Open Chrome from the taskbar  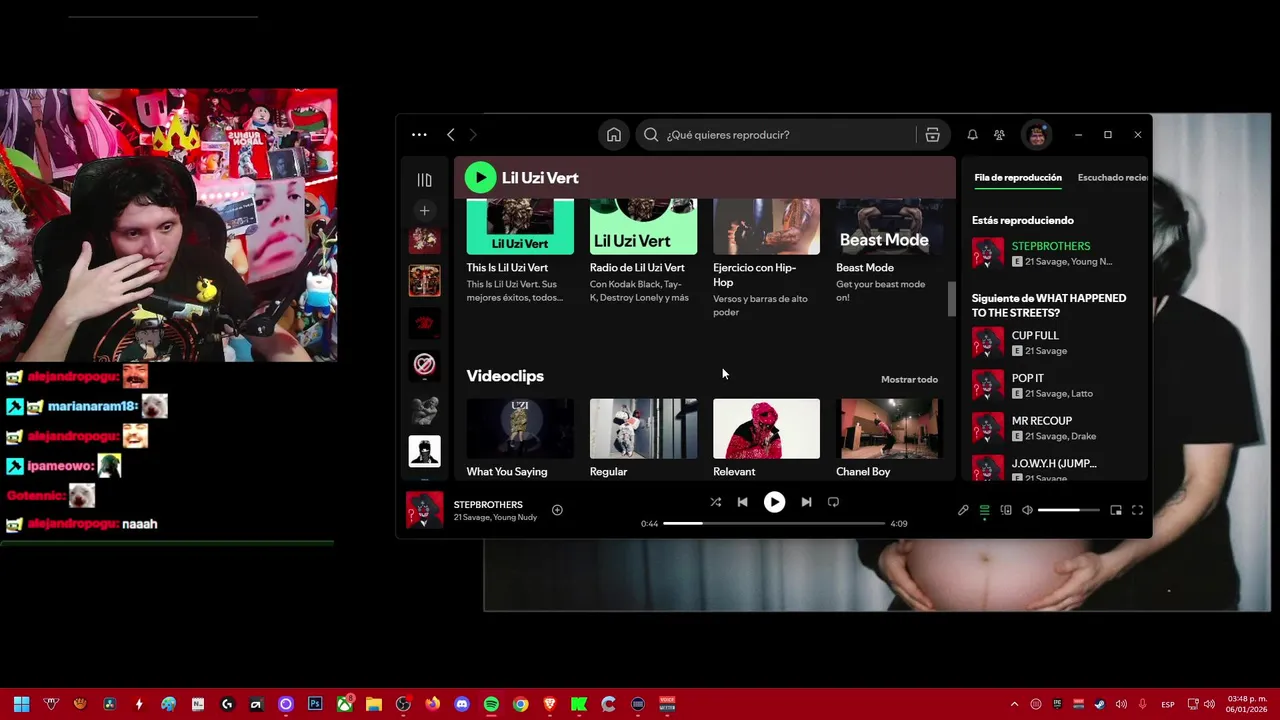(x=520, y=704)
